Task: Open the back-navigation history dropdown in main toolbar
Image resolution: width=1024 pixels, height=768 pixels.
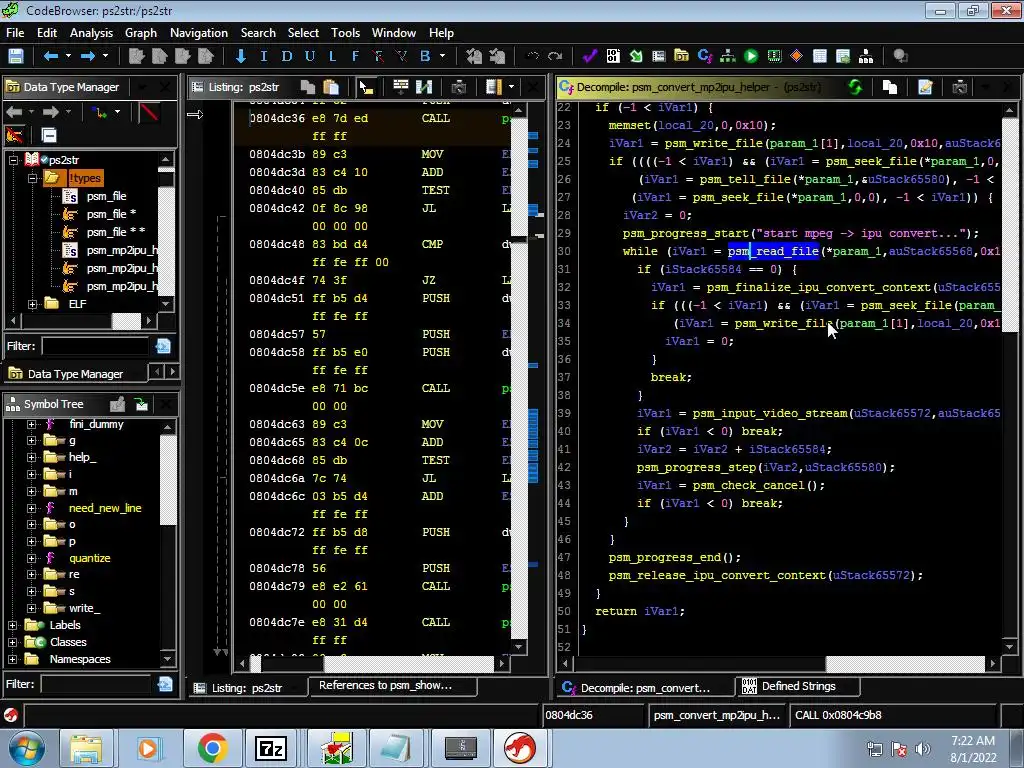Action: tap(69, 56)
